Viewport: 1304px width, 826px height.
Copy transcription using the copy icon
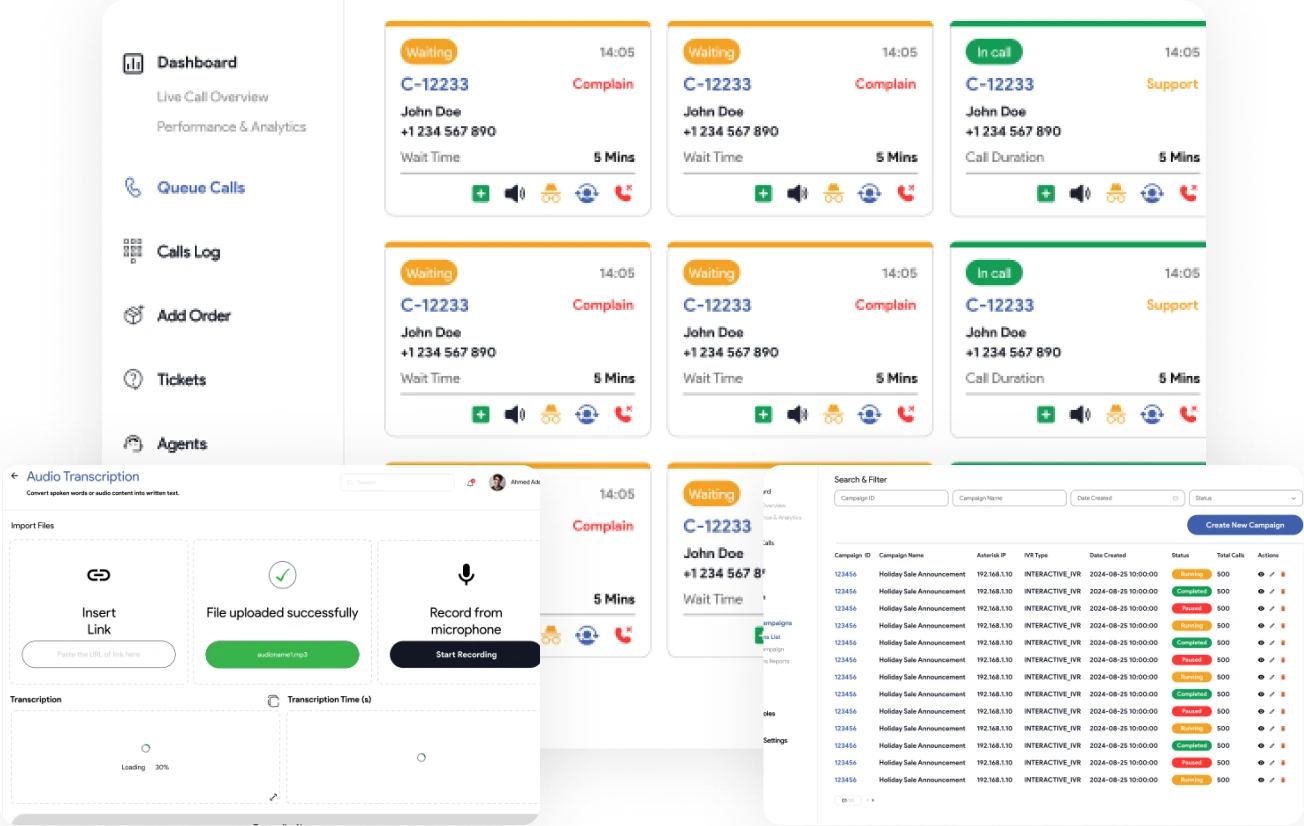[273, 701]
